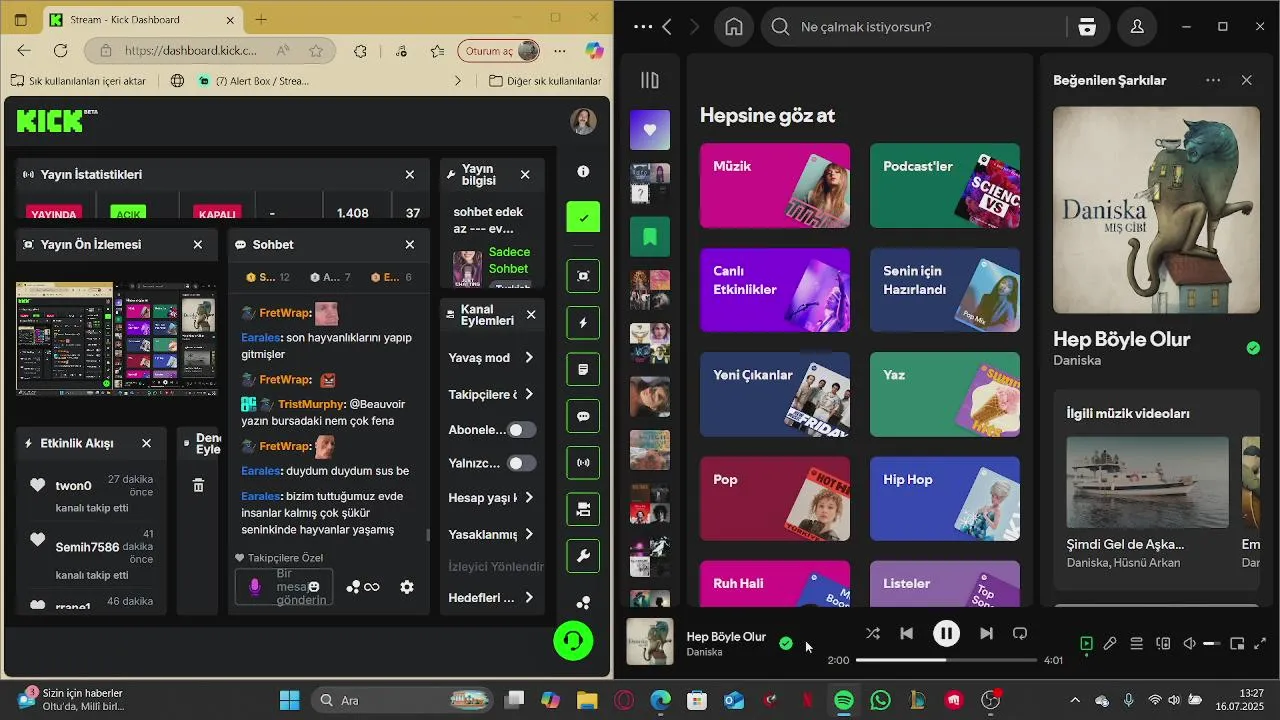This screenshot has height=720, width=1280.
Task: Open Canlı Etkinlikler category card
Action: coord(775,290)
